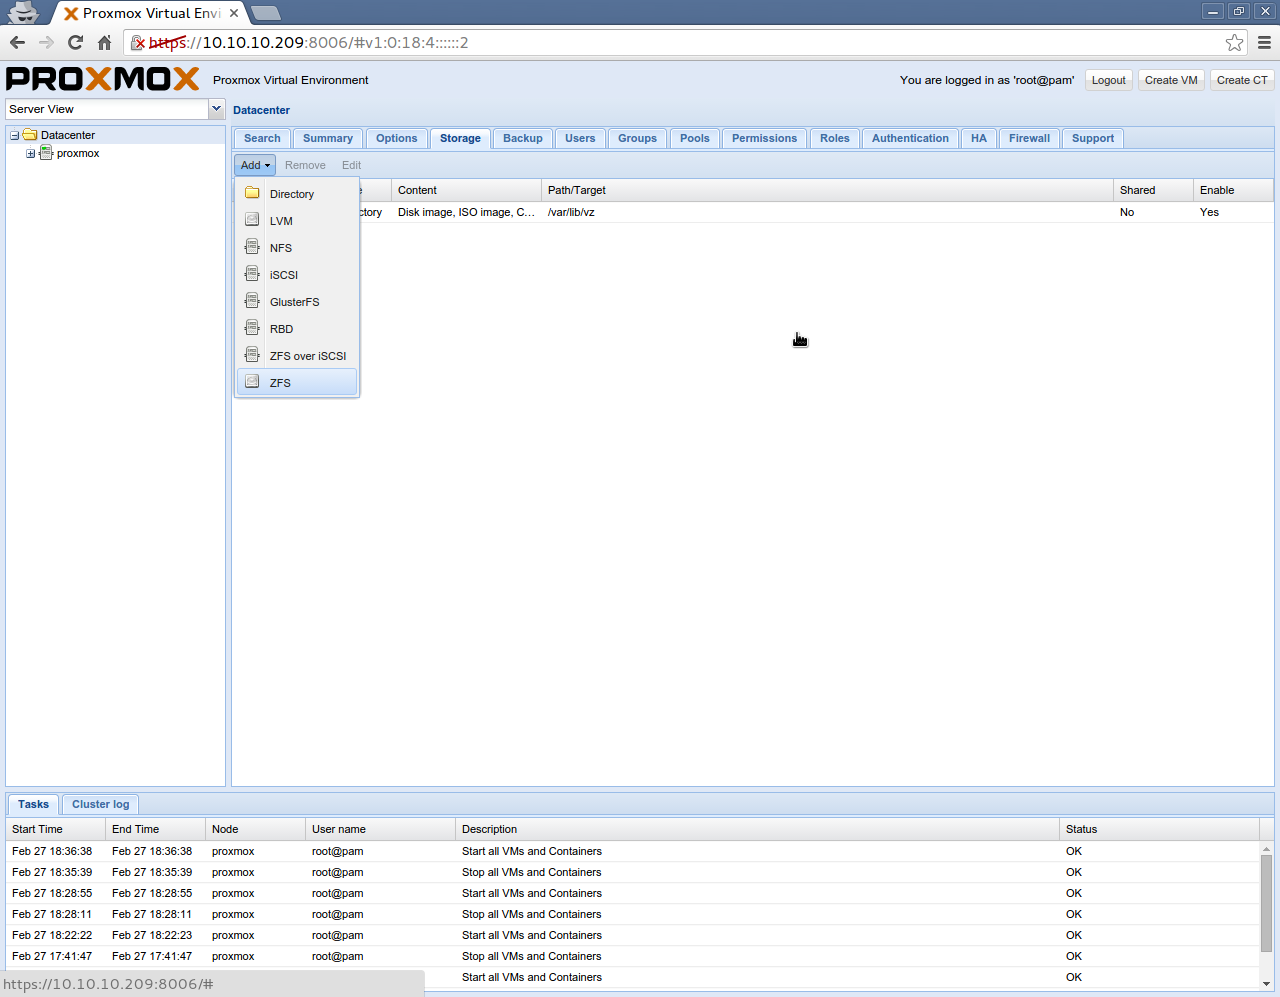Select the task started at Feb 27 18:36:38

coord(632,851)
